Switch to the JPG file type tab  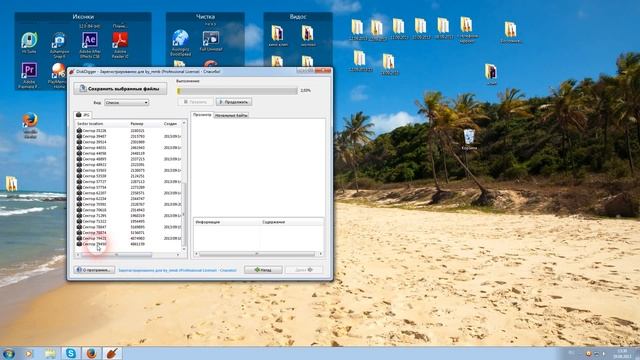[83, 115]
